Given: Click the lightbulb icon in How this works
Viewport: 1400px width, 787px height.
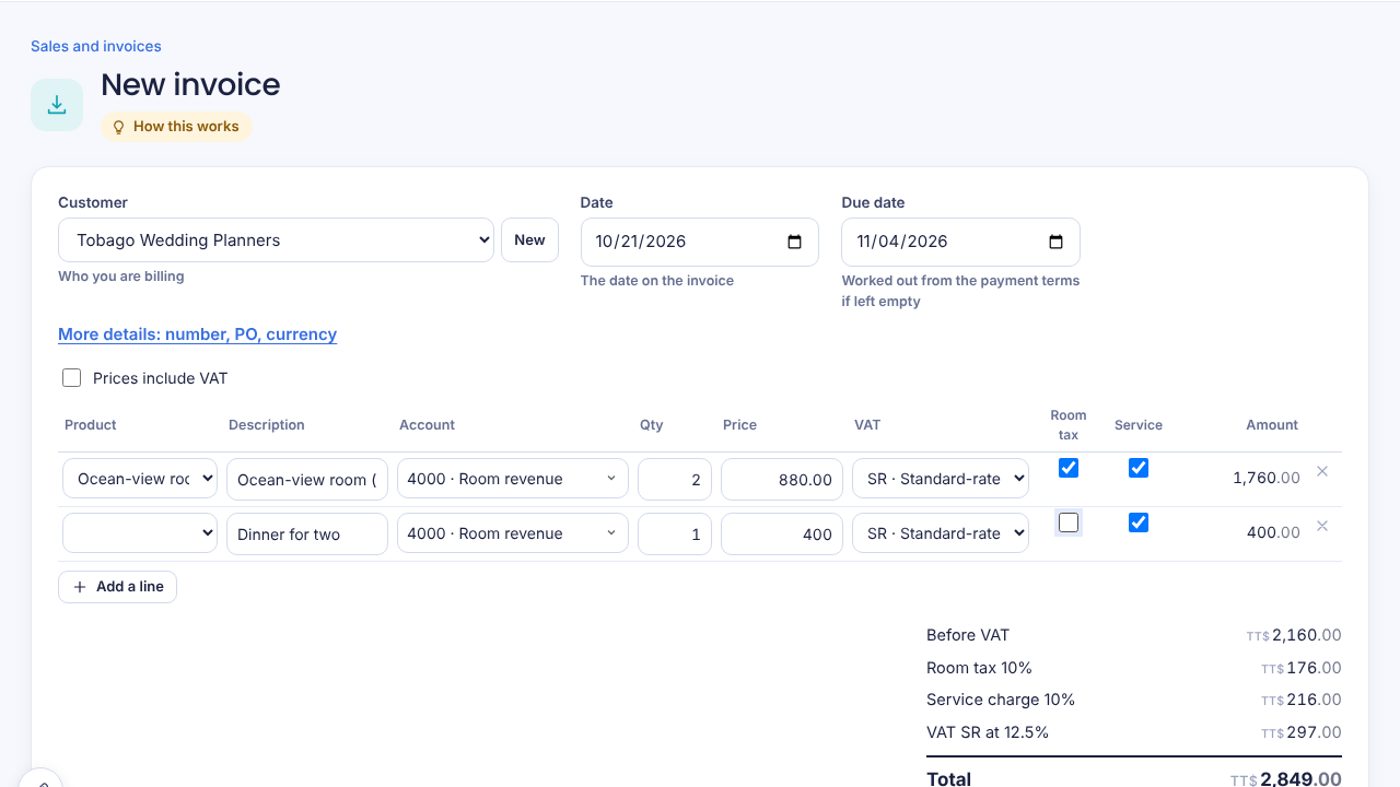Looking at the screenshot, I should coord(118,127).
